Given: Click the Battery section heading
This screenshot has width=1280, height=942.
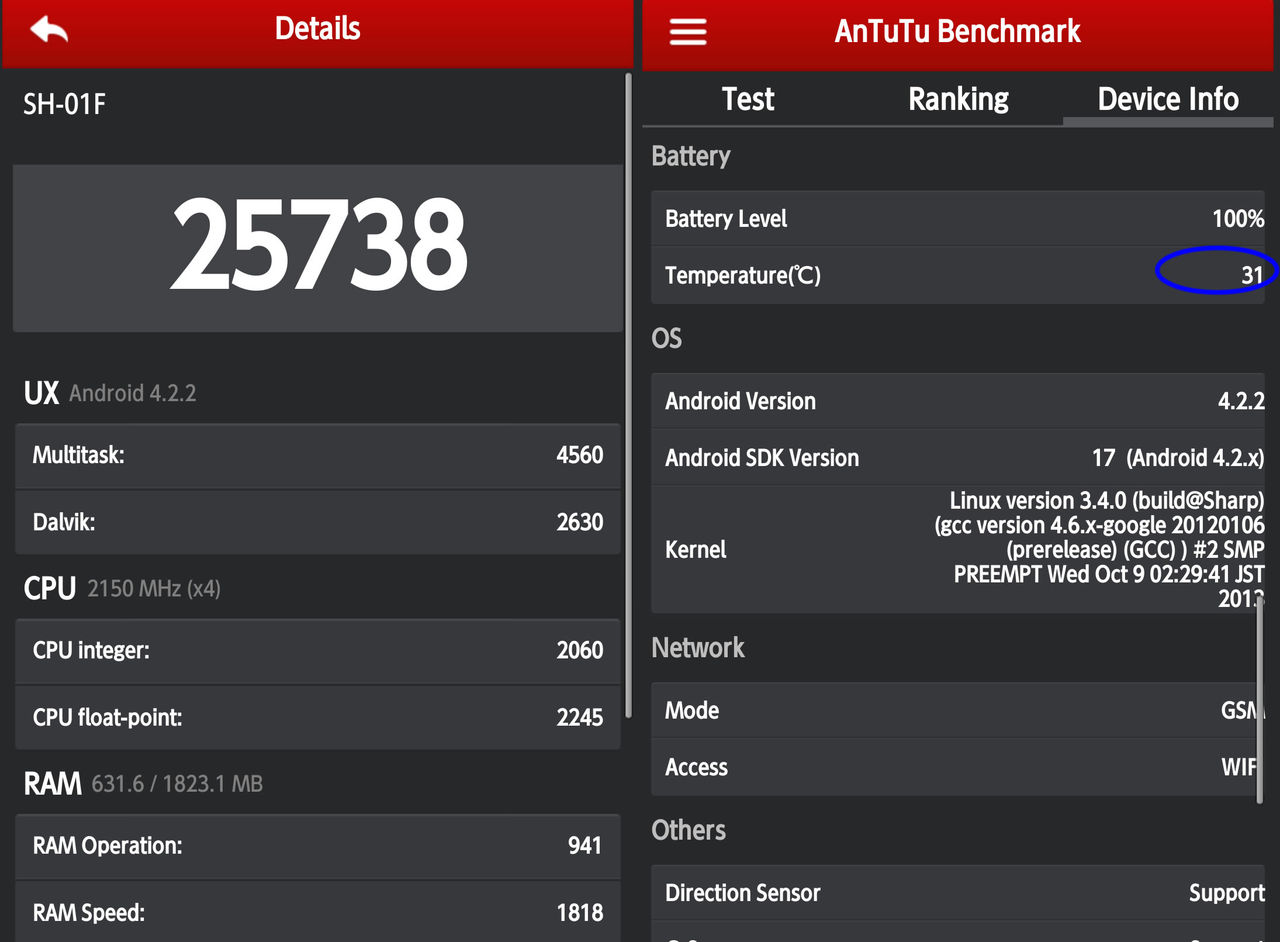Looking at the screenshot, I should click(691, 156).
